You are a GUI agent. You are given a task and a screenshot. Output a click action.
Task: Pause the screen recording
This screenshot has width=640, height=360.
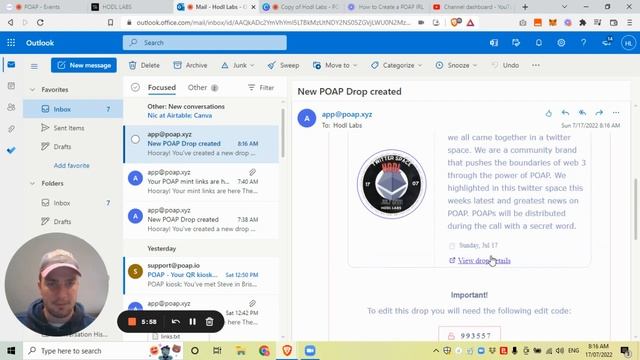(192, 322)
